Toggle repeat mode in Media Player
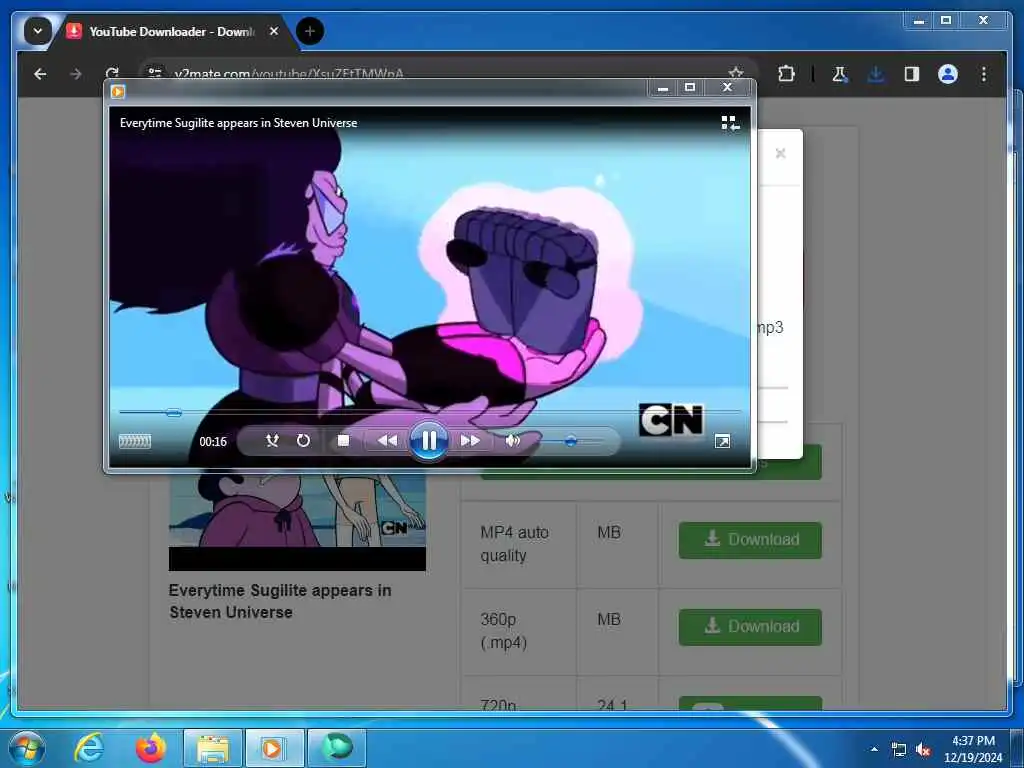This screenshot has width=1024, height=768. 303,441
